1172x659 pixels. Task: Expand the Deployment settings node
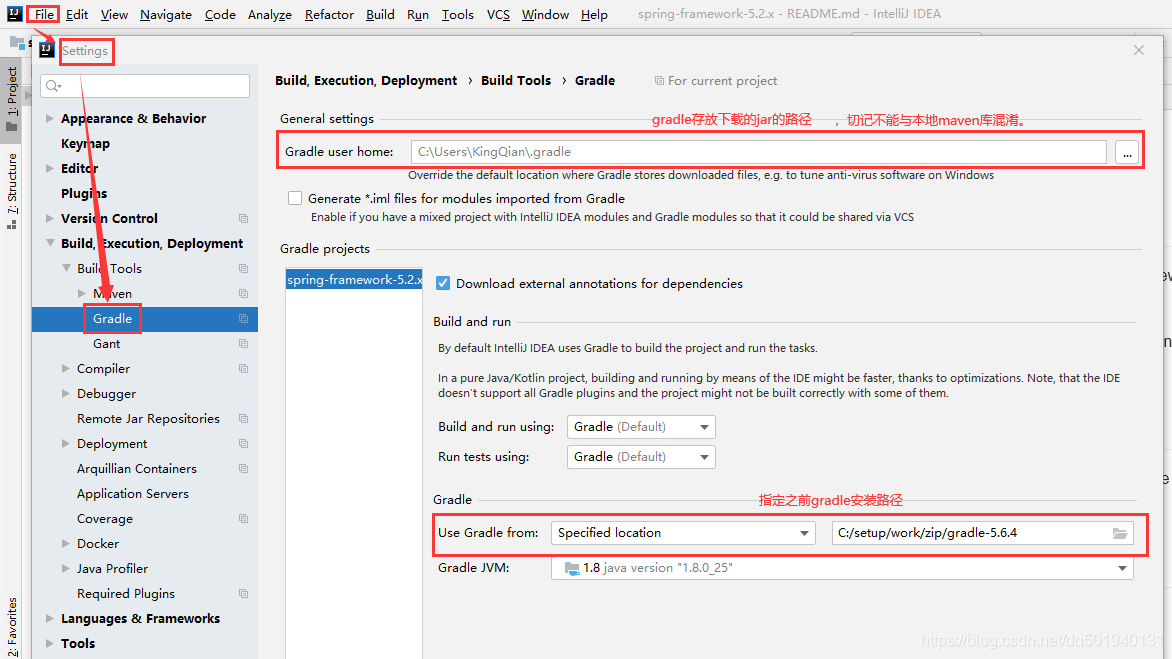pyautogui.click(x=66, y=444)
